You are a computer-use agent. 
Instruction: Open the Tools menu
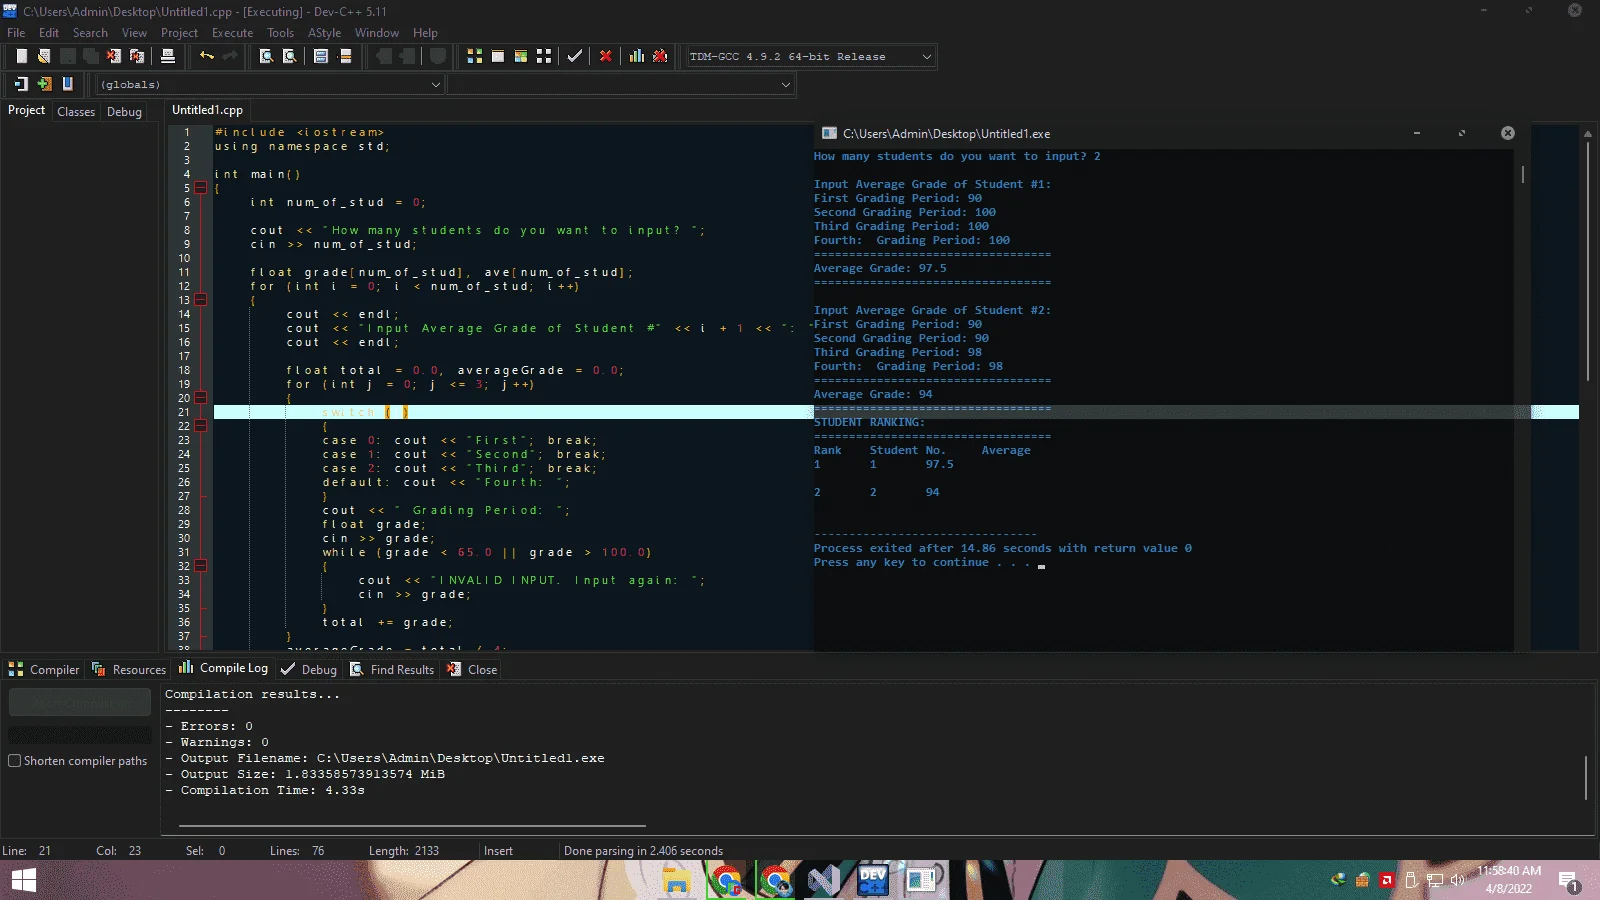coord(280,32)
